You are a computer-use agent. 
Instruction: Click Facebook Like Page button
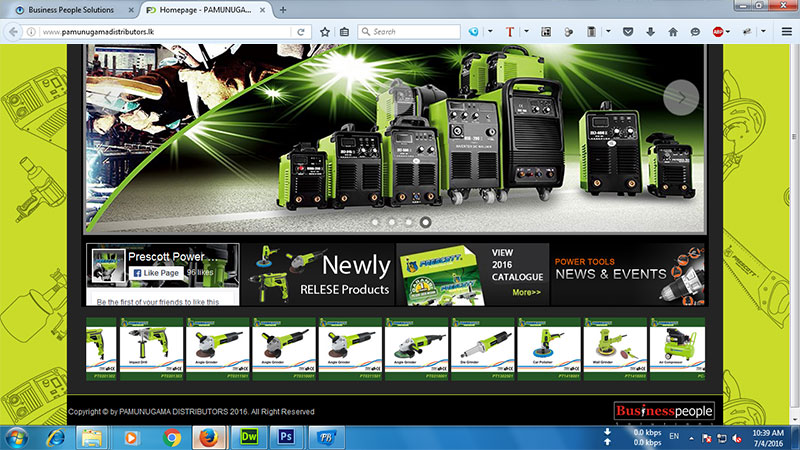click(156, 273)
